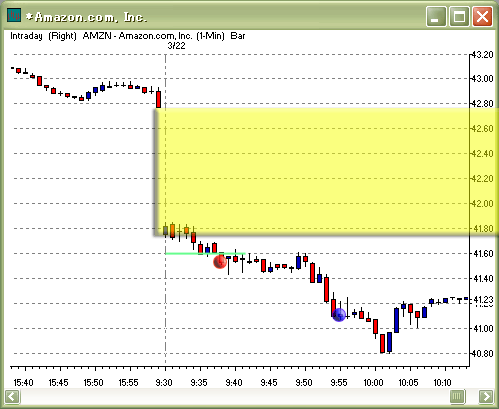Minimize the Amazon.com chart window

pyautogui.click(x=436, y=16)
